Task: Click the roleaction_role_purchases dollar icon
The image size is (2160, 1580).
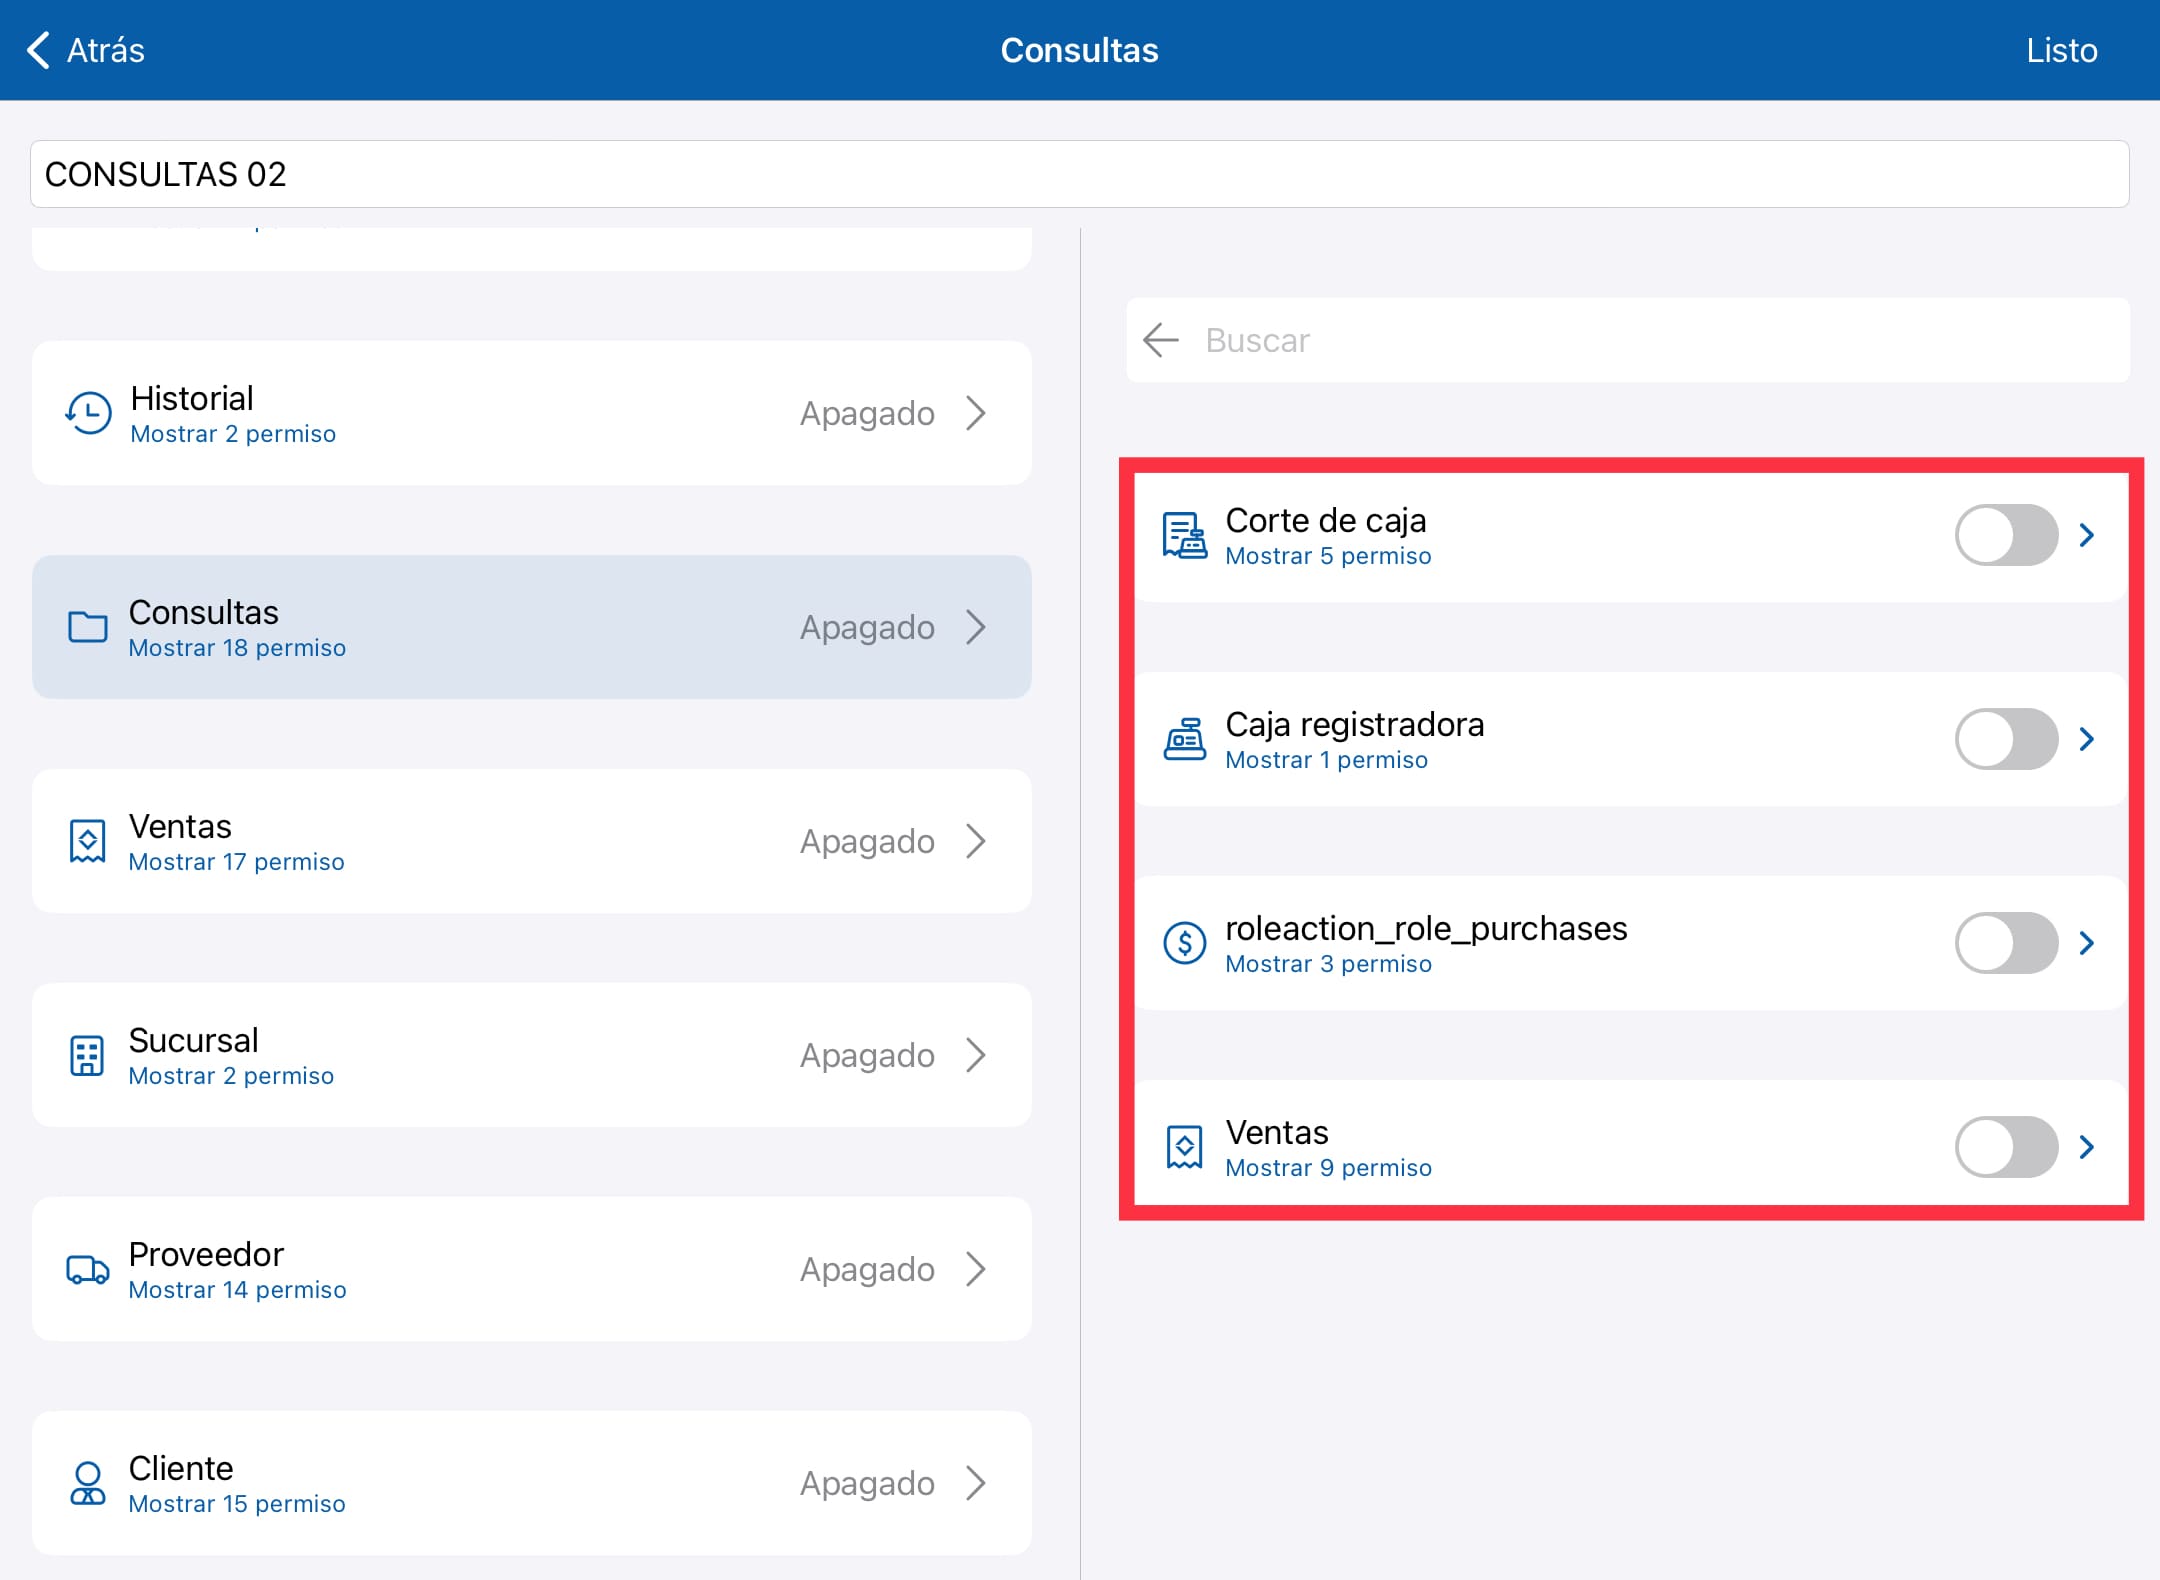Action: (x=1185, y=943)
